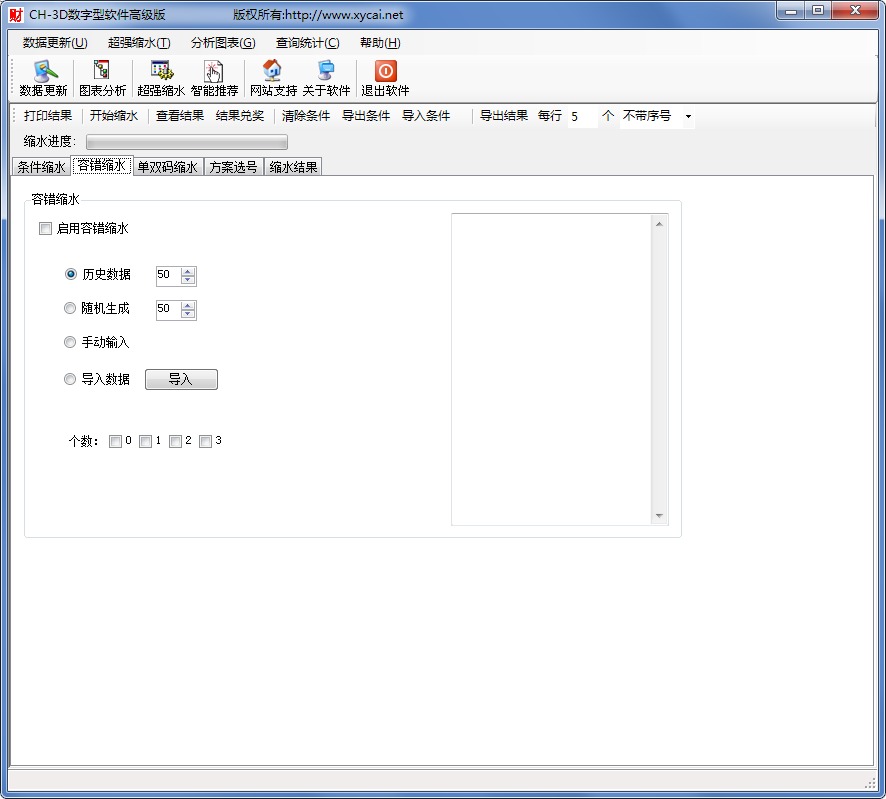Launch 智能推荐 via its toolbar icon

[x=213, y=77]
